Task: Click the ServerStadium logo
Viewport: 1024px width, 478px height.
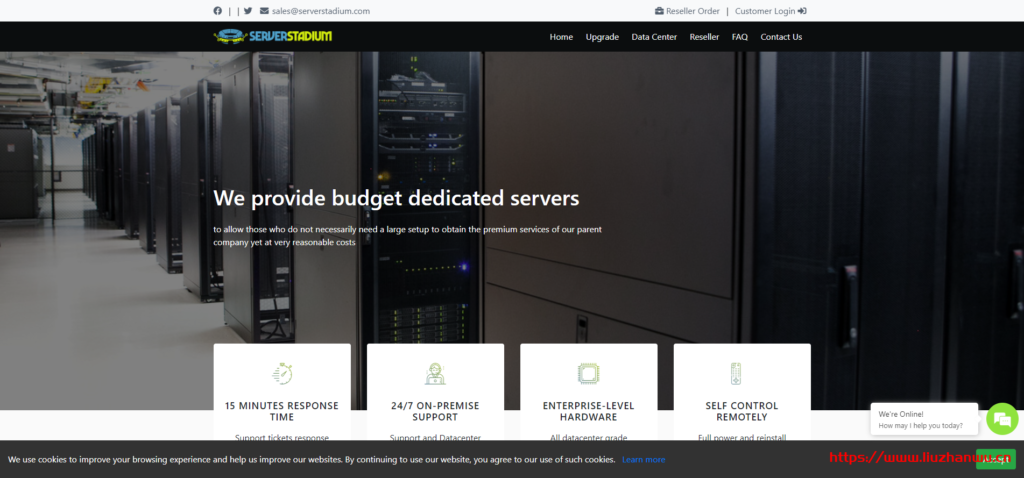Action: (x=272, y=37)
